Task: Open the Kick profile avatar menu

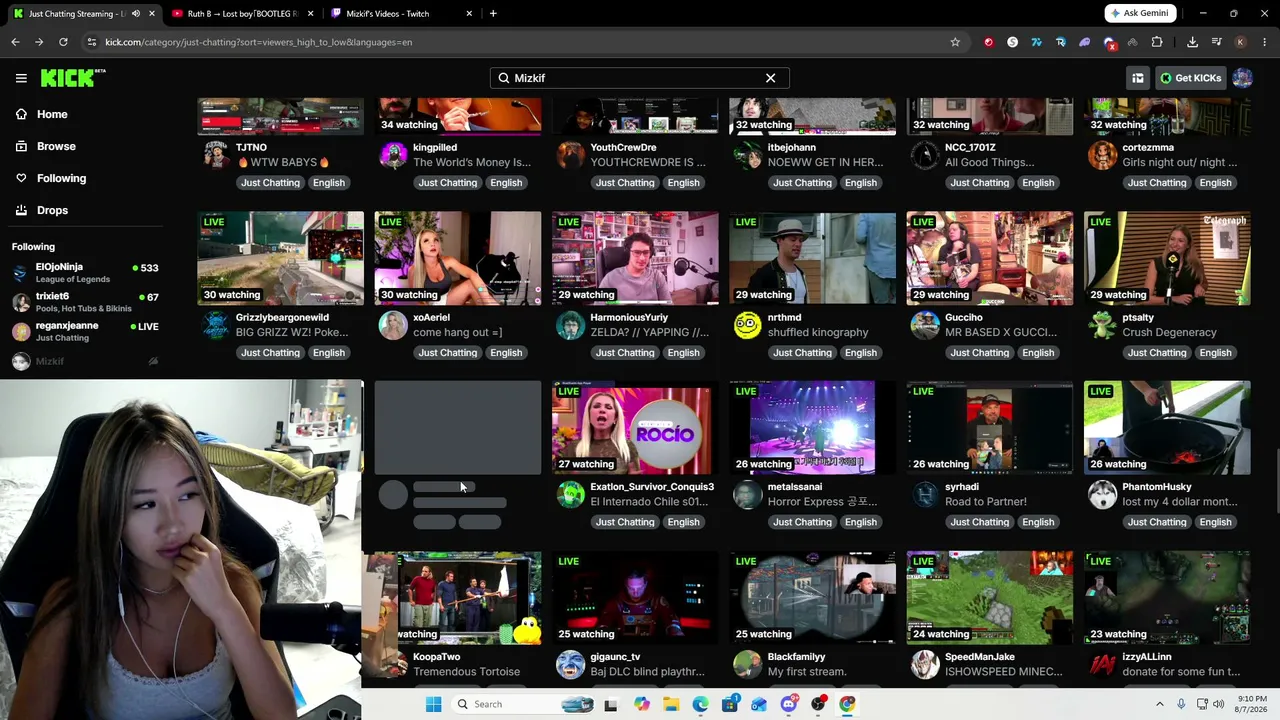Action: click(x=1242, y=78)
